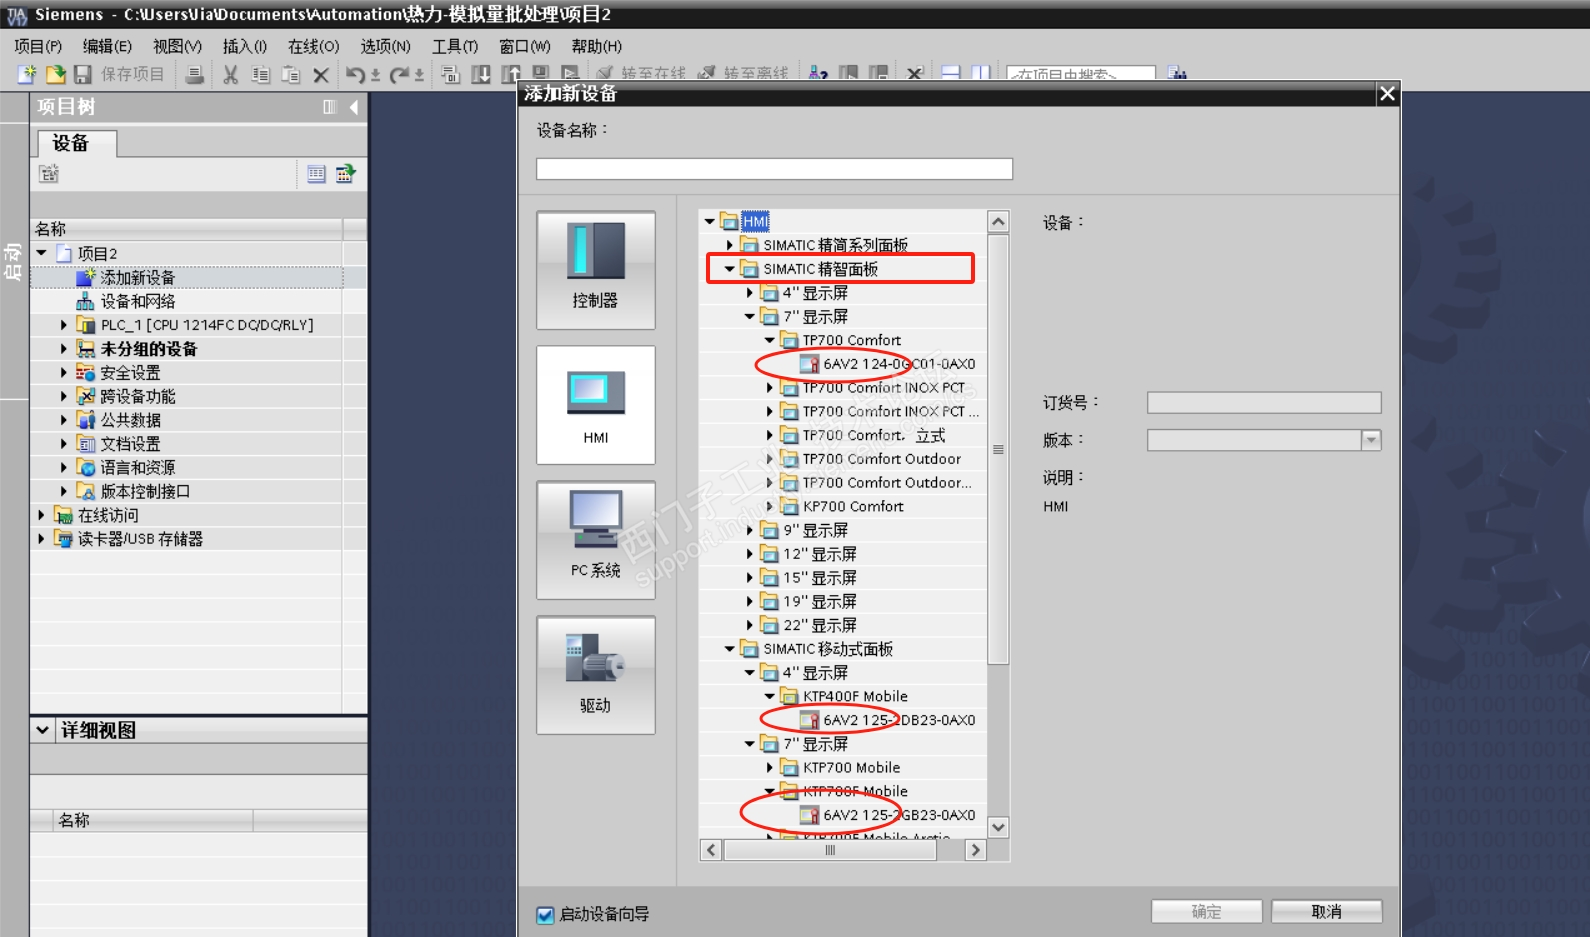Screen dimensions: 1590x937
Task: Collapse the project tree panel arrow
Action: tap(354, 107)
